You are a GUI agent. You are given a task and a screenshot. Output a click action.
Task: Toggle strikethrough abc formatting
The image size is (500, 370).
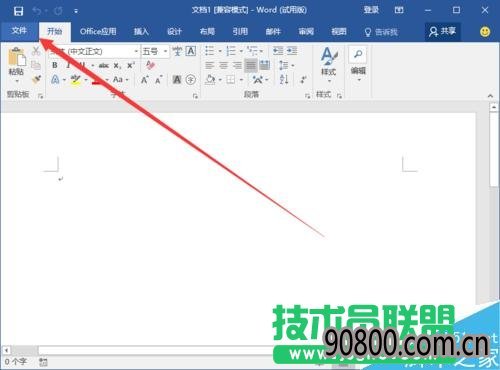click(104, 65)
